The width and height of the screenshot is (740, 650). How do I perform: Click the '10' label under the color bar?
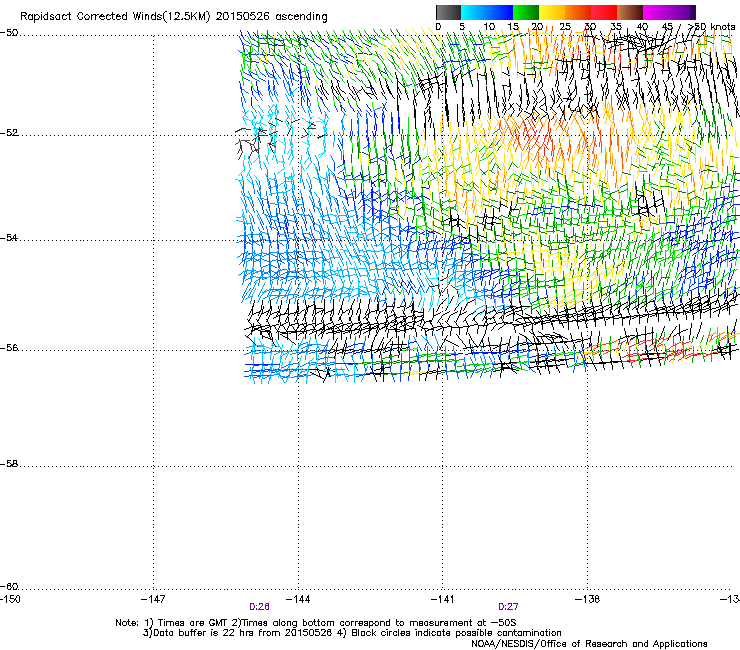tap(489, 27)
